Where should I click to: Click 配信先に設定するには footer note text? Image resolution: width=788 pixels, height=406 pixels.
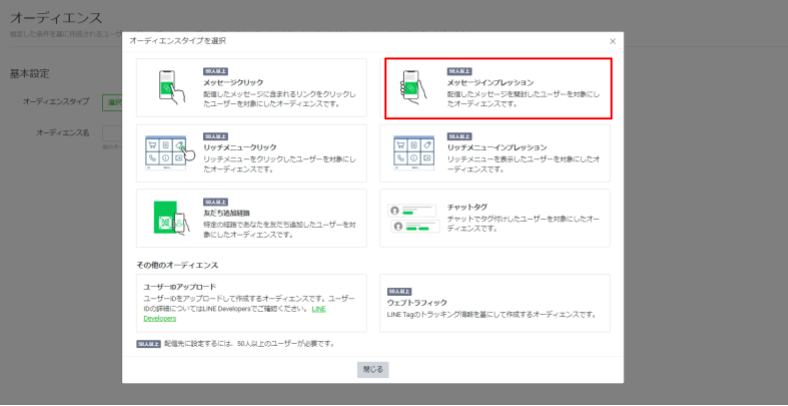tap(249, 344)
